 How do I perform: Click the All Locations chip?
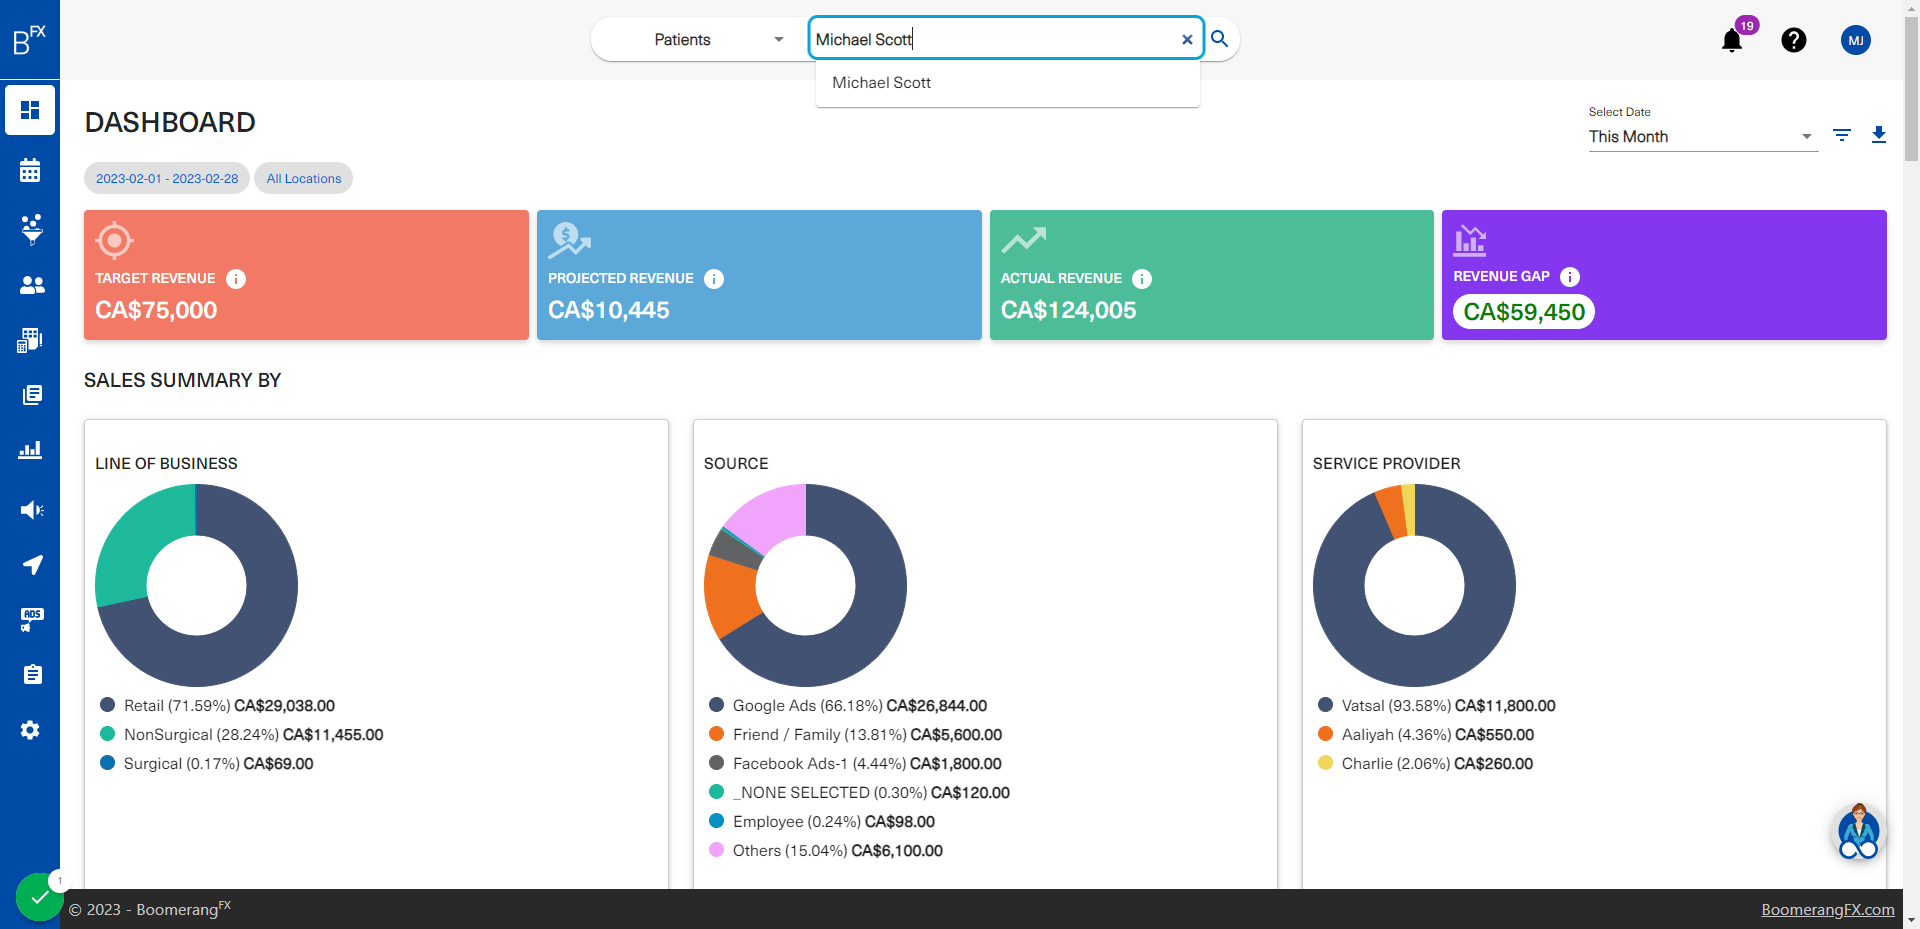pos(303,178)
